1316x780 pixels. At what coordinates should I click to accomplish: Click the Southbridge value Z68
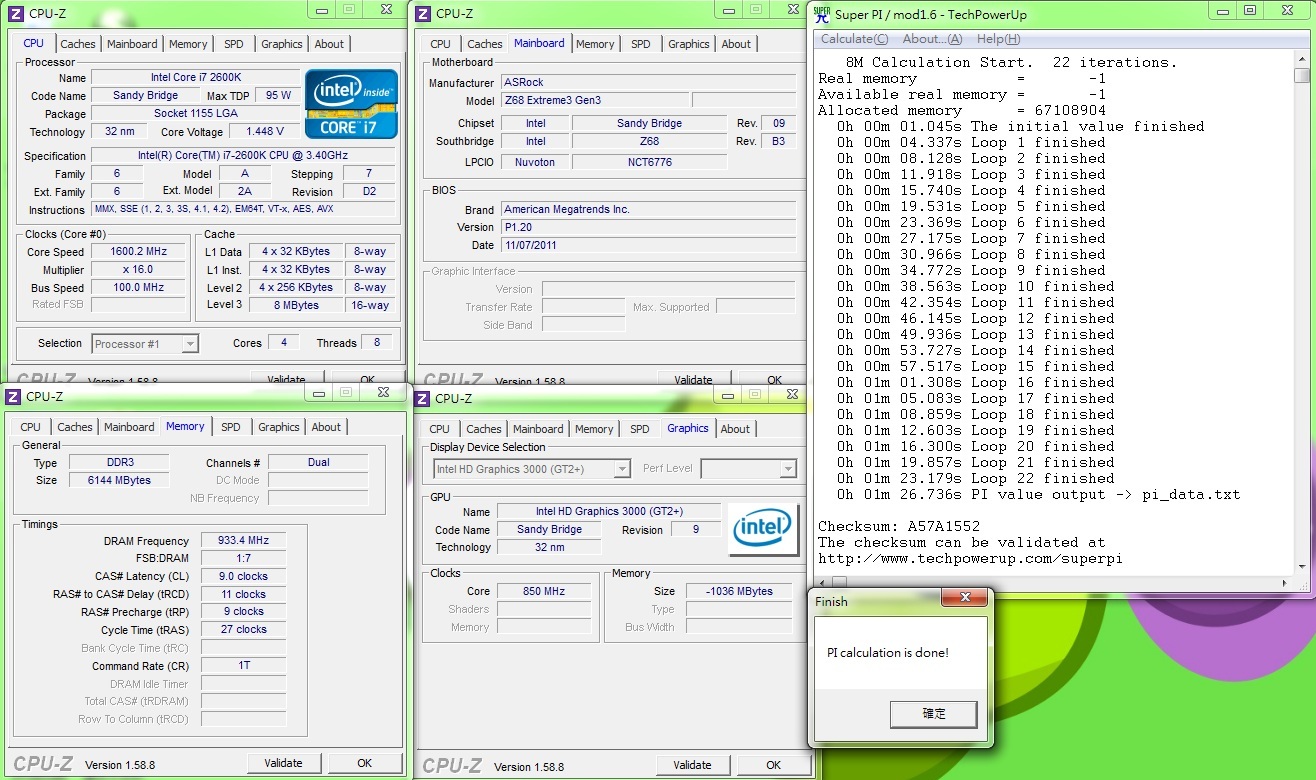tap(649, 142)
